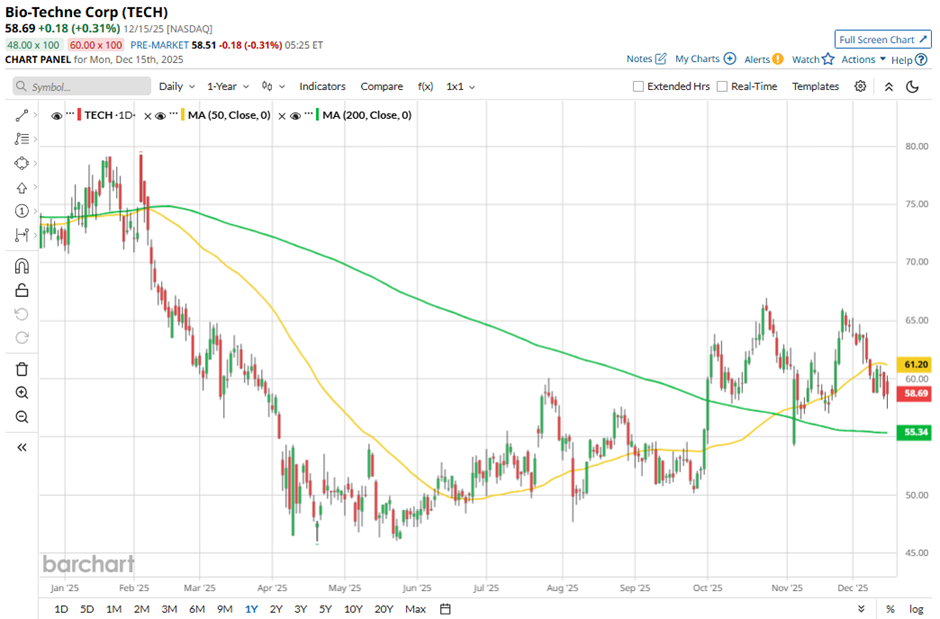Image resolution: width=940 pixels, height=619 pixels.
Task: Enable the Extended Hrs checkbox
Action: pyautogui.click(x=638, y=86)
